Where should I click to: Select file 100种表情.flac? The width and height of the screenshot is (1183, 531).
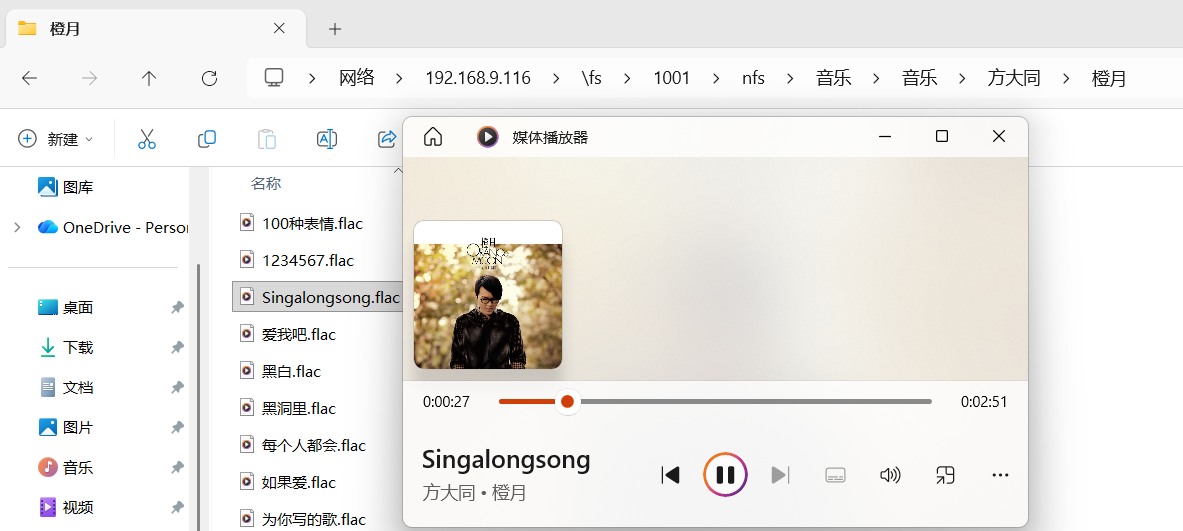tap(301, 223)
